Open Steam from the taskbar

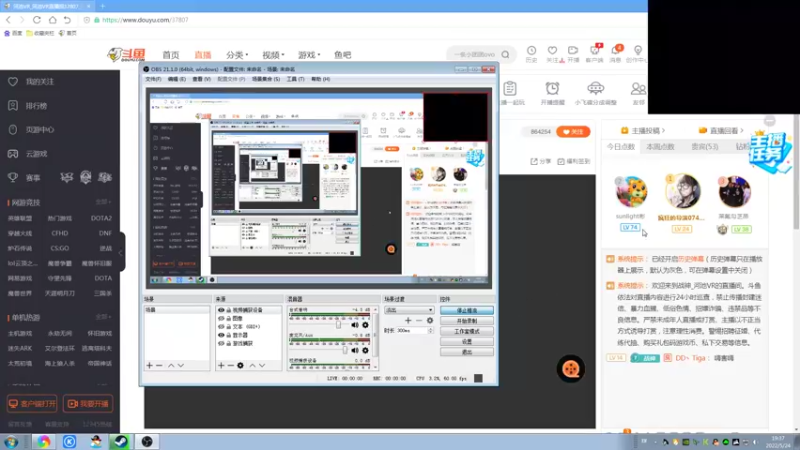point(121,441)
